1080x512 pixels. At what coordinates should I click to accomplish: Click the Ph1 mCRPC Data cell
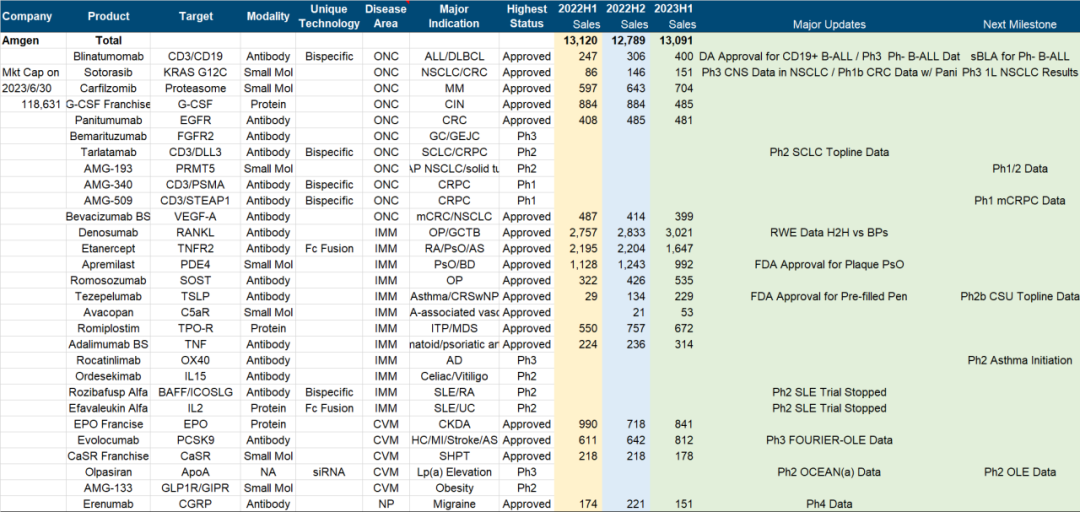click(1019, 201)
